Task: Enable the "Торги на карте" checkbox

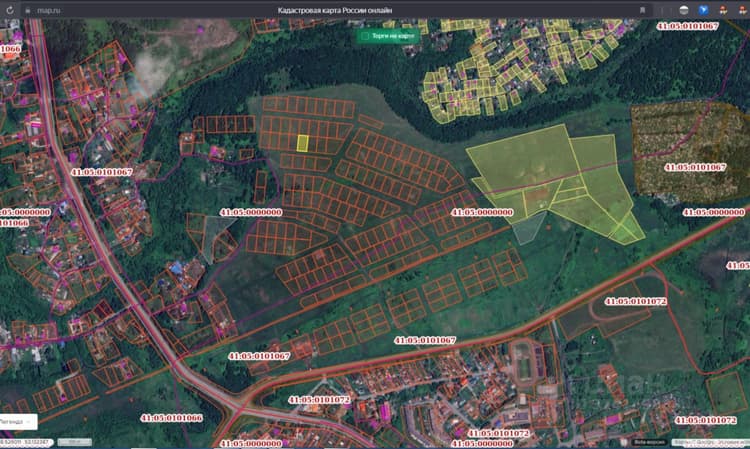Action: coord(365,36)
